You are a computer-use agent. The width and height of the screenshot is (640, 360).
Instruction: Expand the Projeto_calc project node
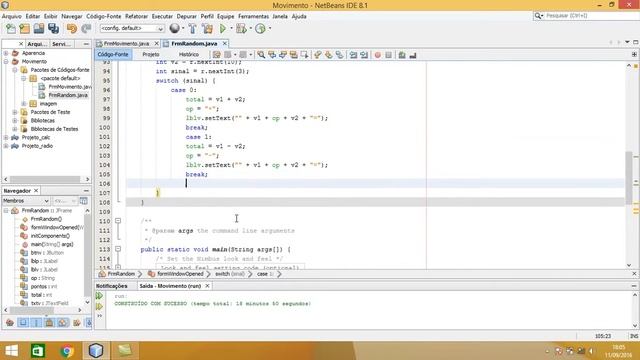point(6,138)
